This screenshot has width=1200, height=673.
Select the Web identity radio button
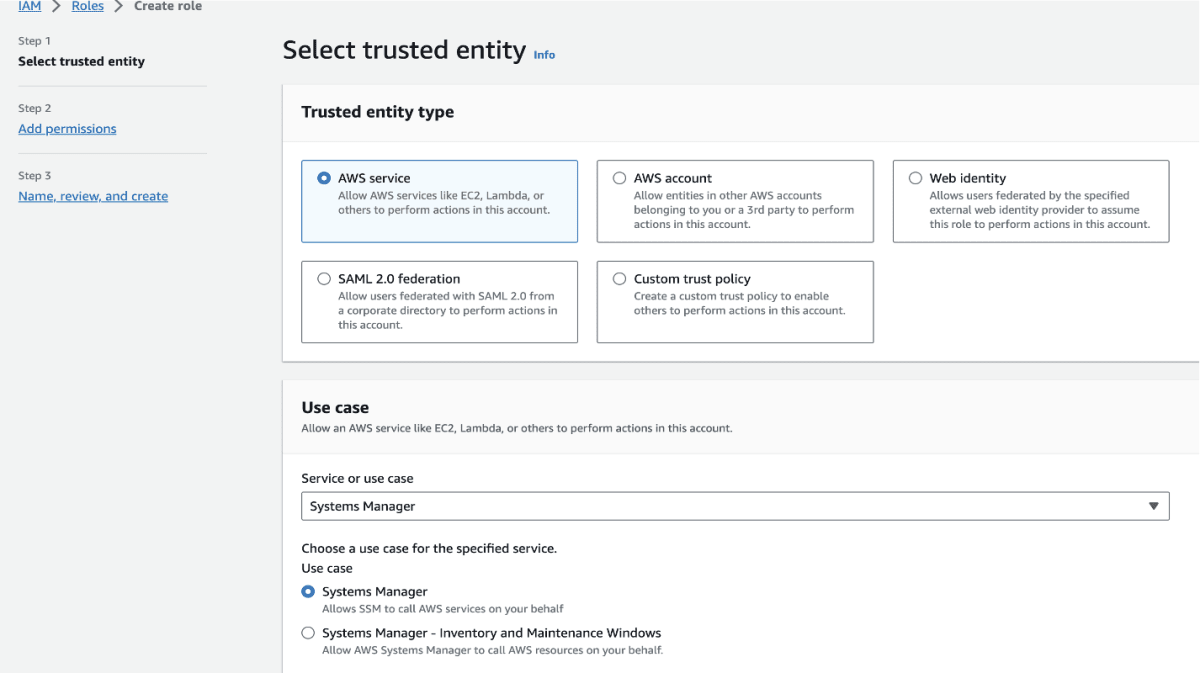pos(915,178)
